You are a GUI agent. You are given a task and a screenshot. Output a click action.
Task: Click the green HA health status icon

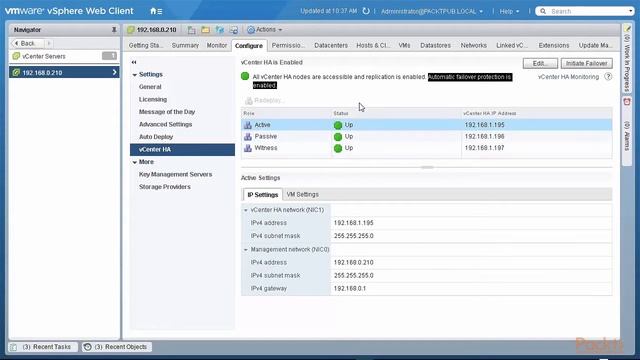tap(245, 76)
